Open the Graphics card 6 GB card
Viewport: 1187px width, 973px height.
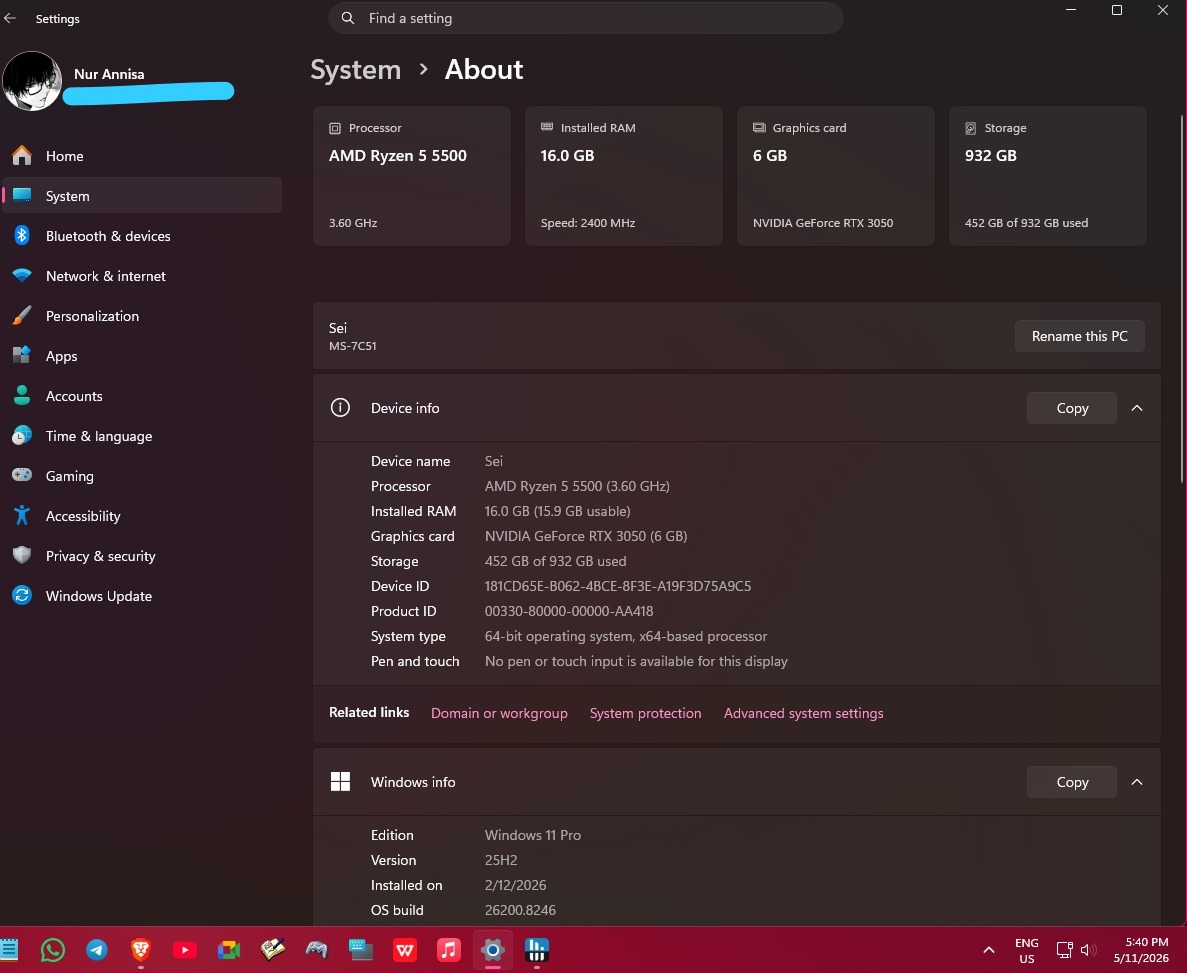(836, 176)
